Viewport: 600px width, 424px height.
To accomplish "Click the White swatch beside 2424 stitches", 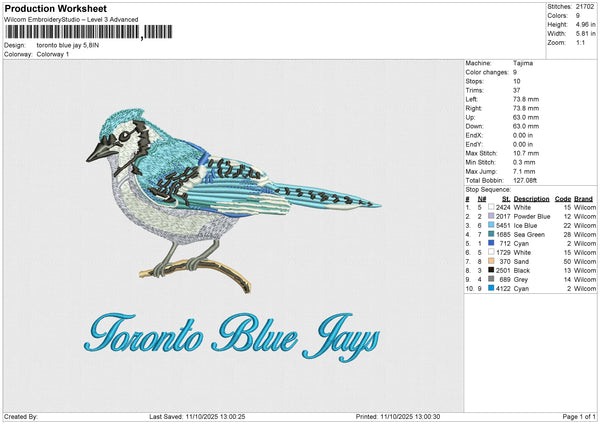I will [x=491, y=207].
